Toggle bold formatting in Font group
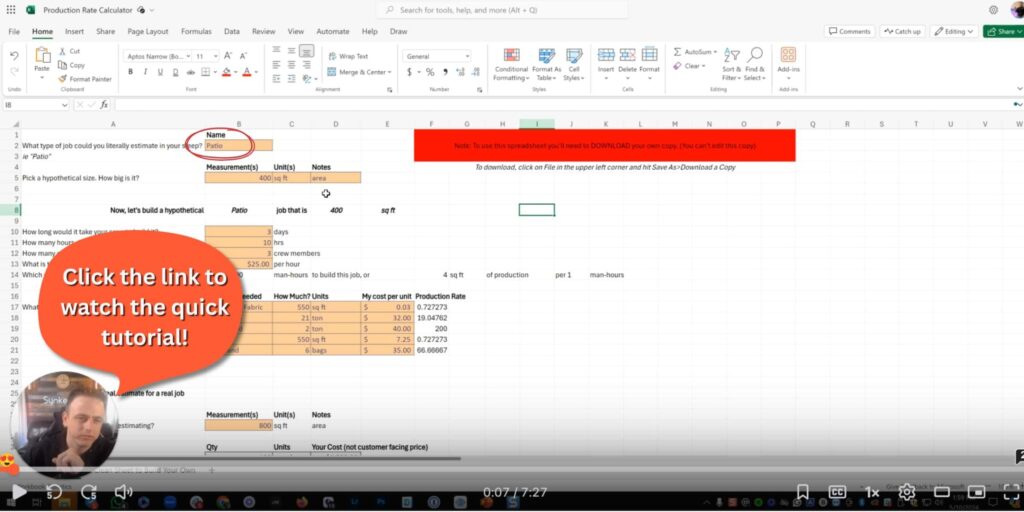The height and width of the screenshot is (512, 1024). 130,73
